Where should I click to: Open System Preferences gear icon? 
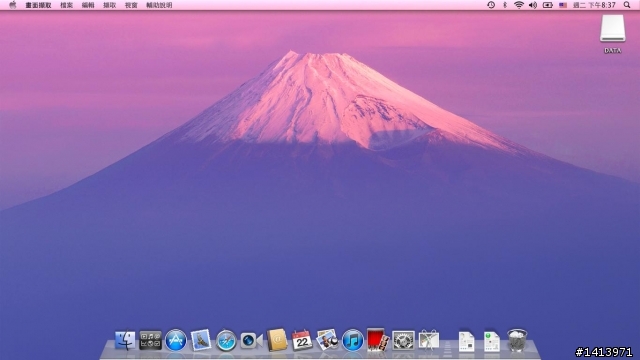(x=403, y=340)
